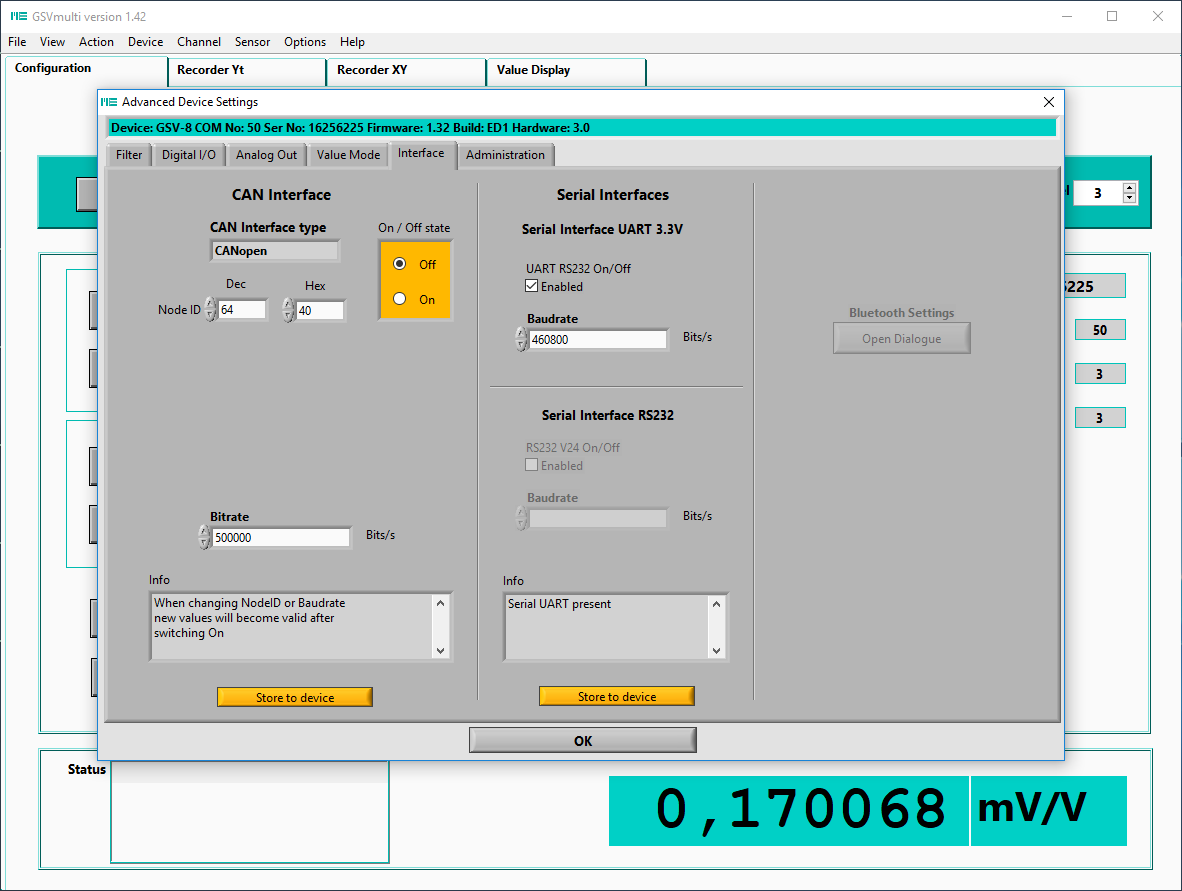Viewport: 1182px width, 891px height.
Task: Click the CAN Bitrate input field
Action: pyautogui.click(x=281, y=538)
